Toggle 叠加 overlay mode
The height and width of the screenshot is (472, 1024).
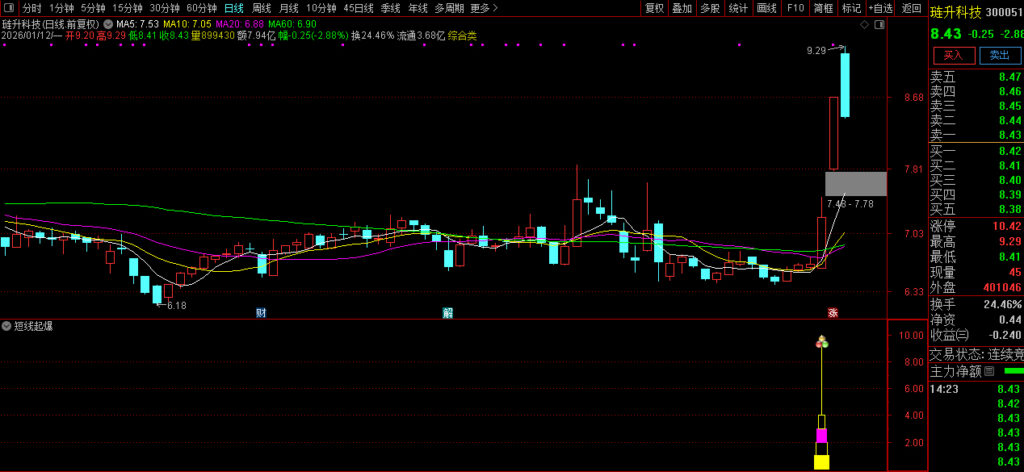pyautogui.click(x=682, y=8)
